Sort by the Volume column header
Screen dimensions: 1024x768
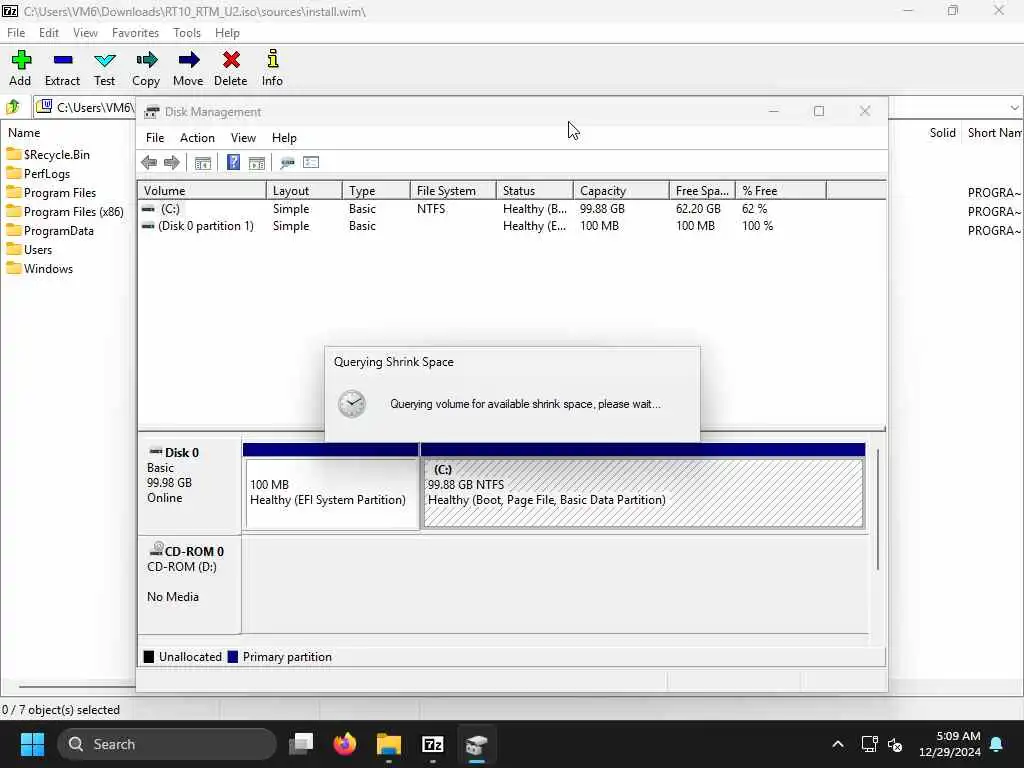click(x=202, y=191)
